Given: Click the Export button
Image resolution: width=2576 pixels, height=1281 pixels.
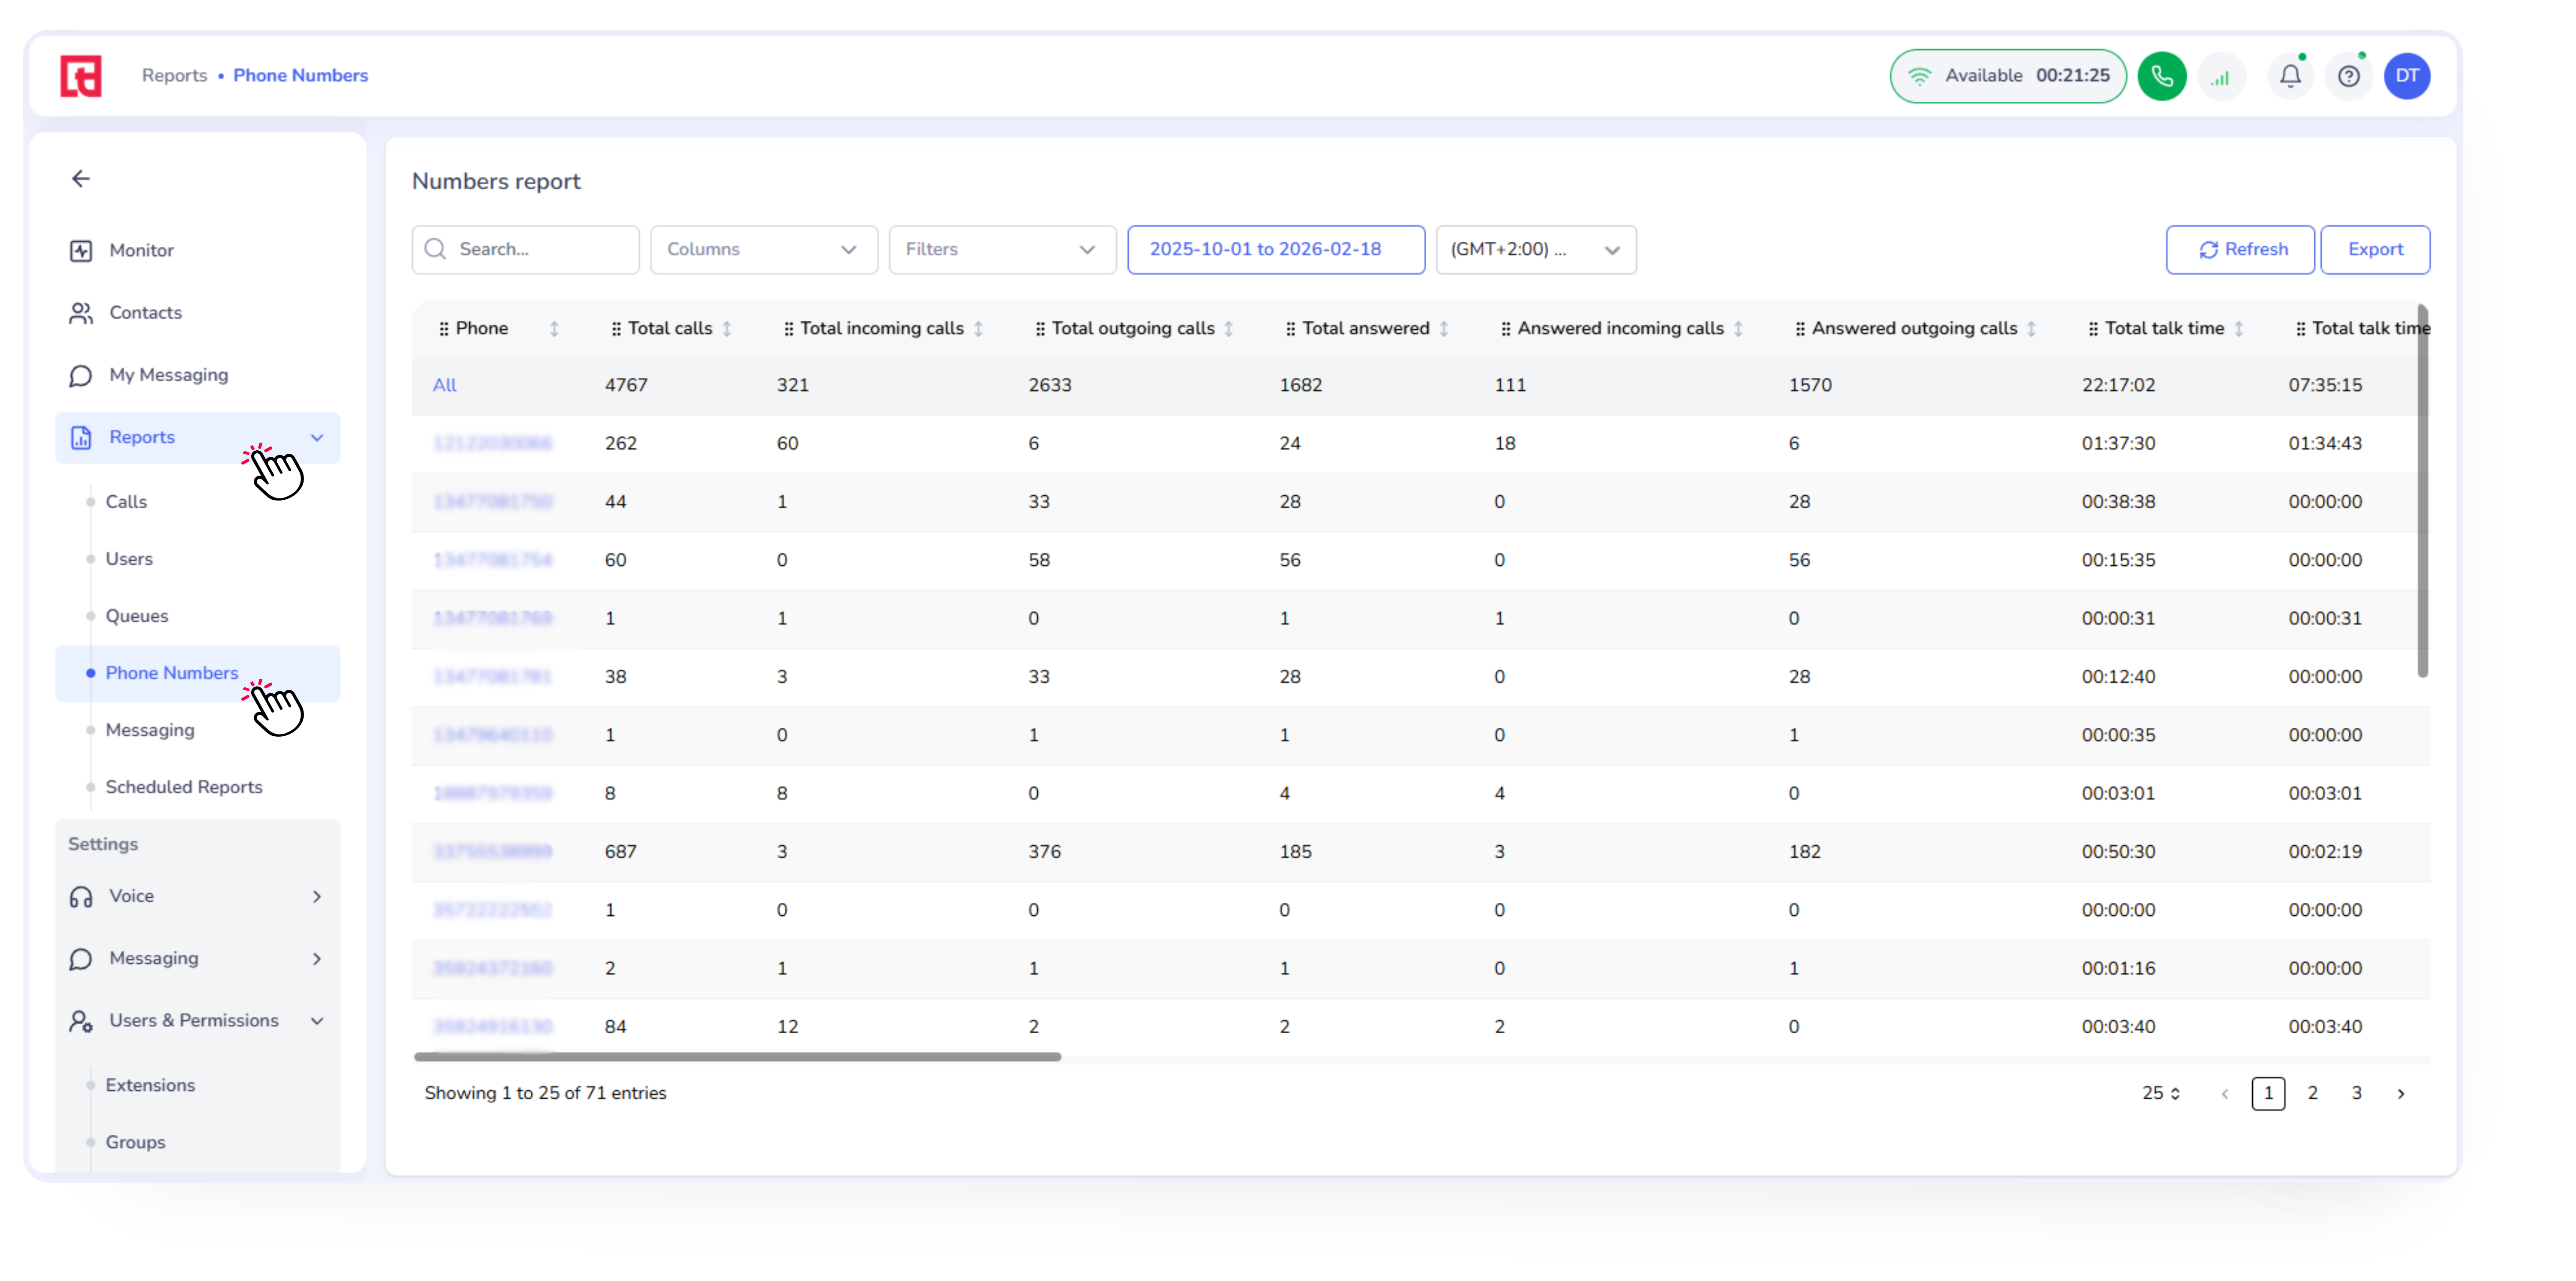Looking at the screenshot, I should pos(2374,249).
